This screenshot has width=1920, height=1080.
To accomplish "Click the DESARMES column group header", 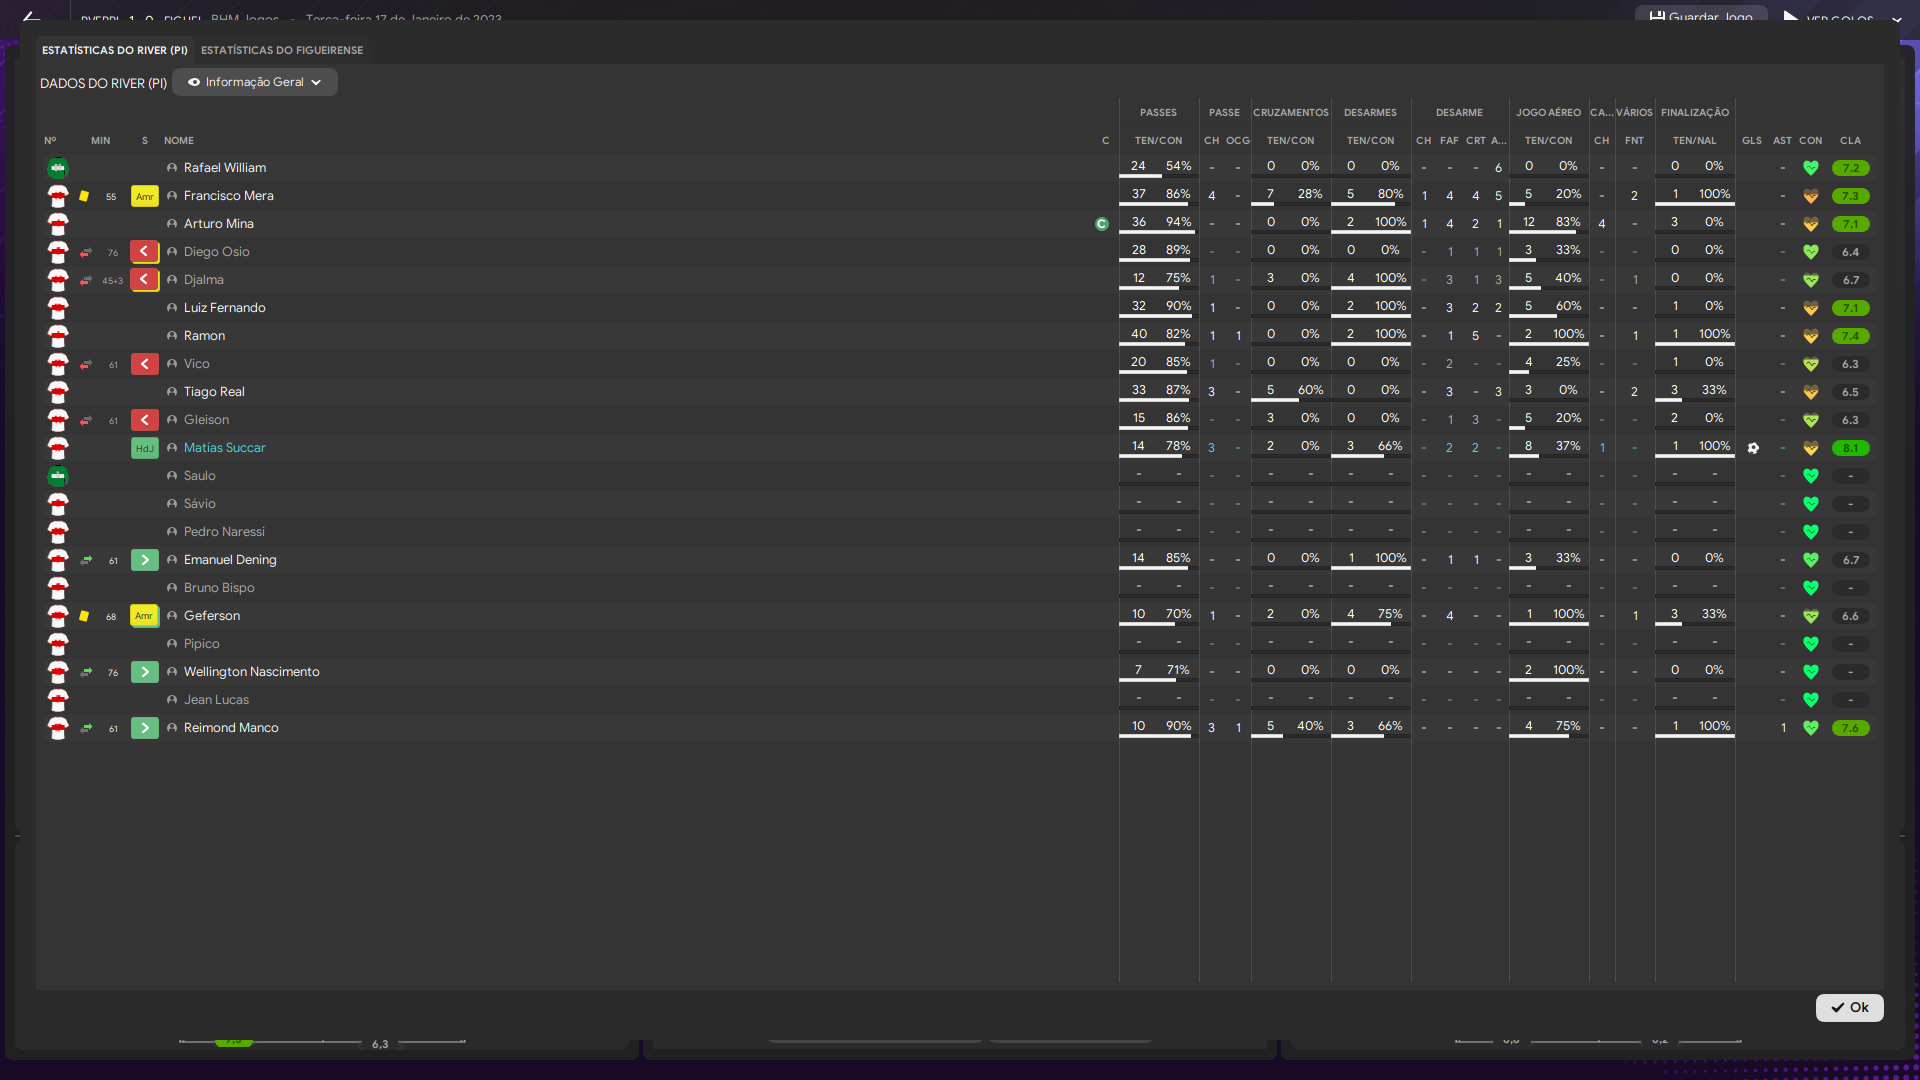I will point(1370,113).
